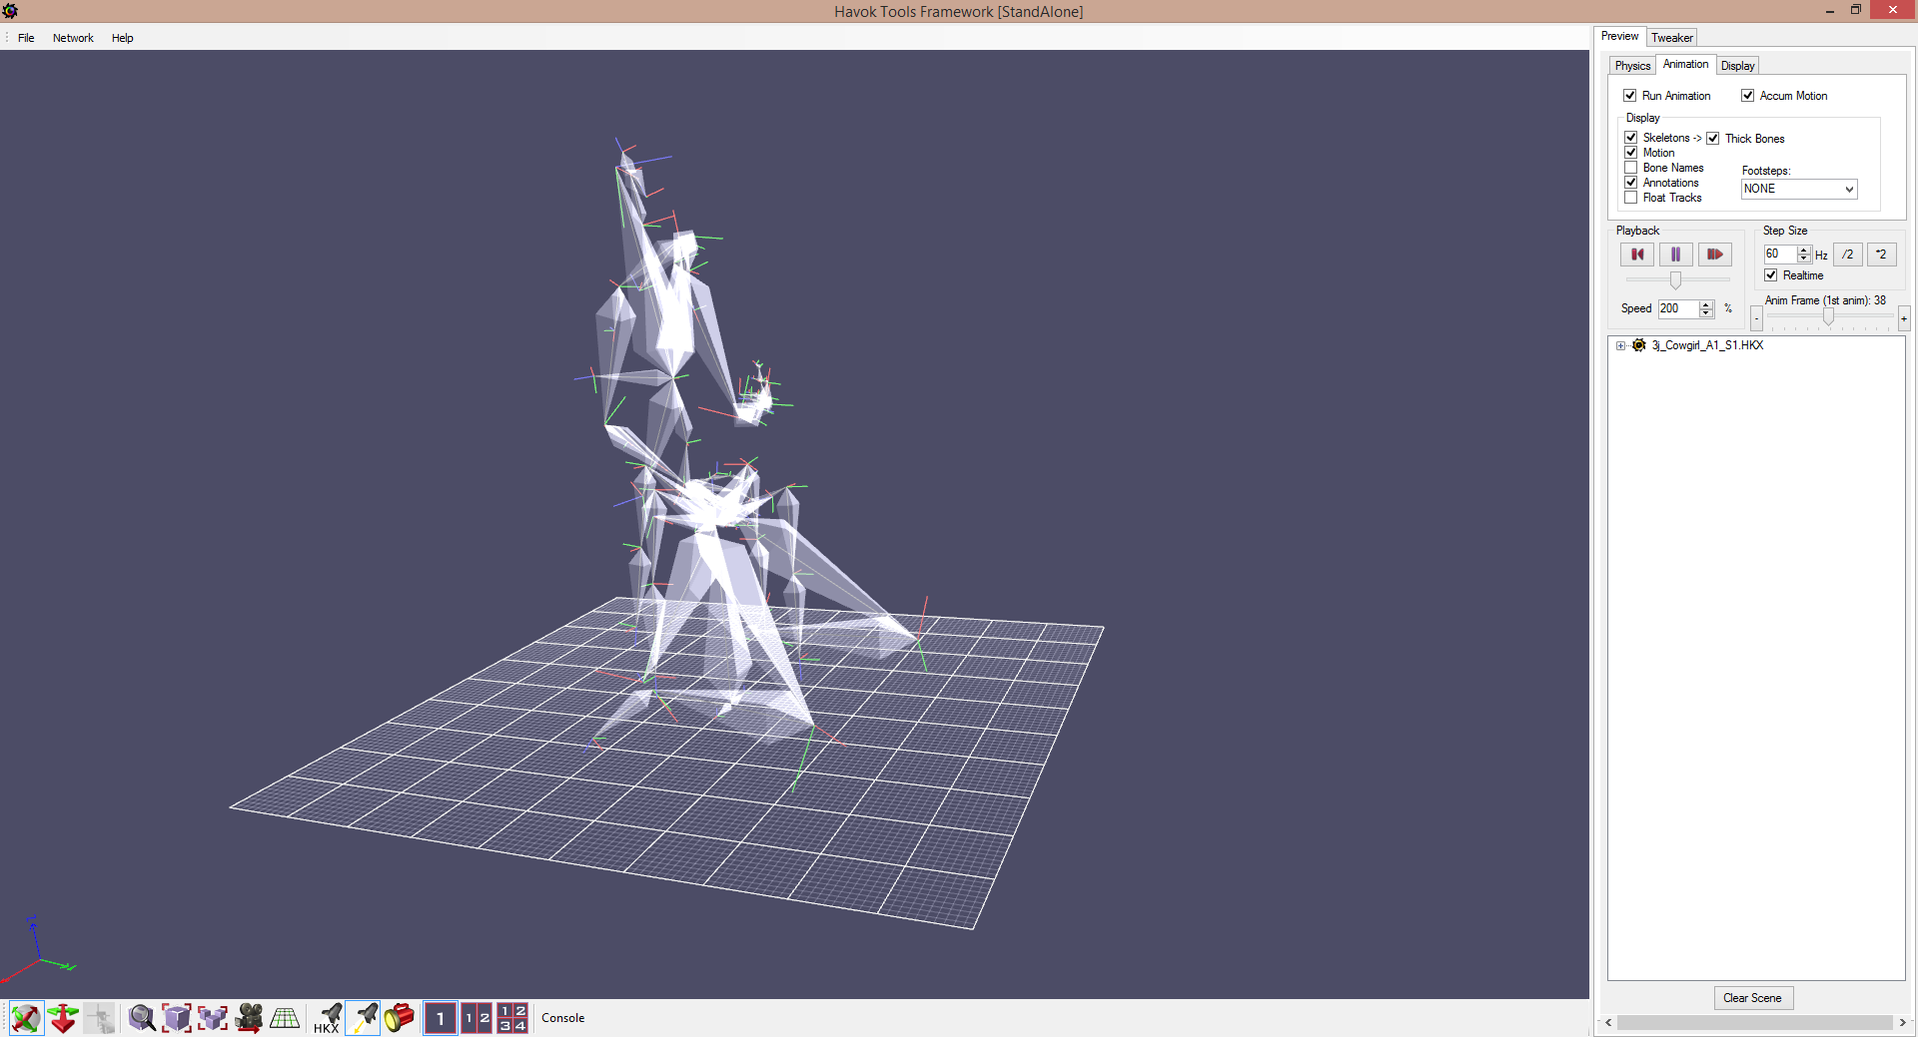Switch to the Tweaker tab

[1672, 38]
